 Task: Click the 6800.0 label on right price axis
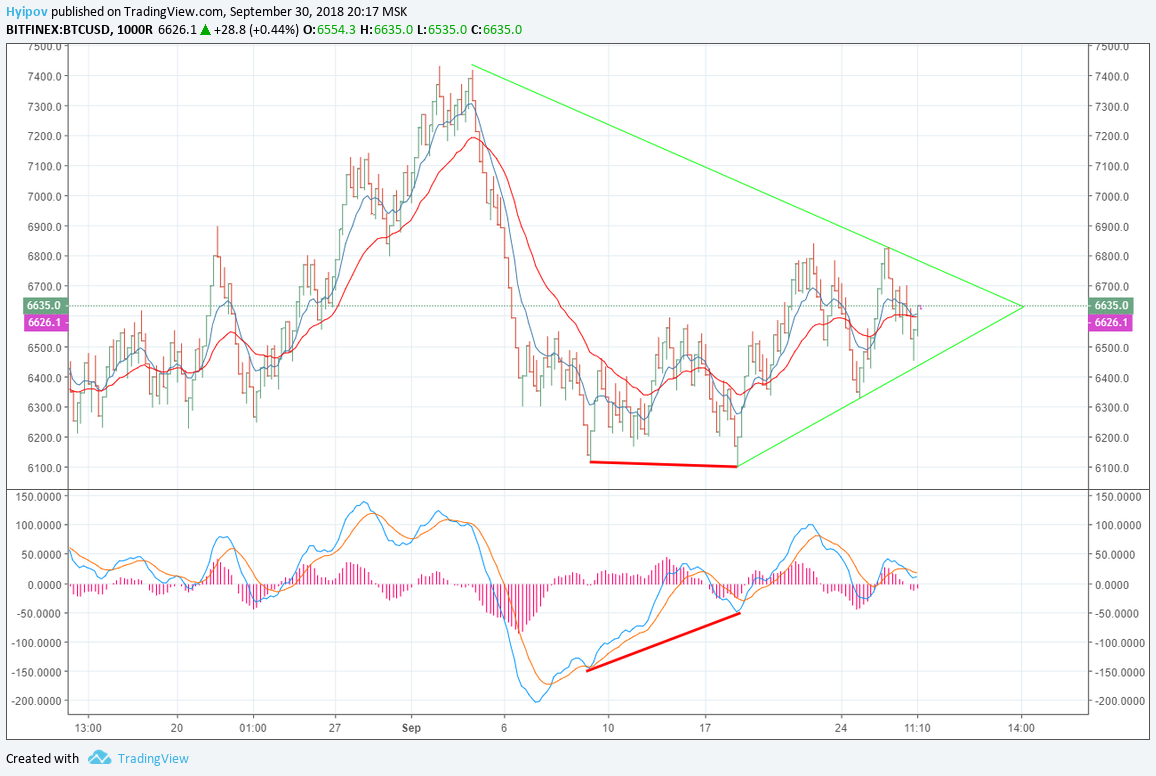click(1112, 257)
